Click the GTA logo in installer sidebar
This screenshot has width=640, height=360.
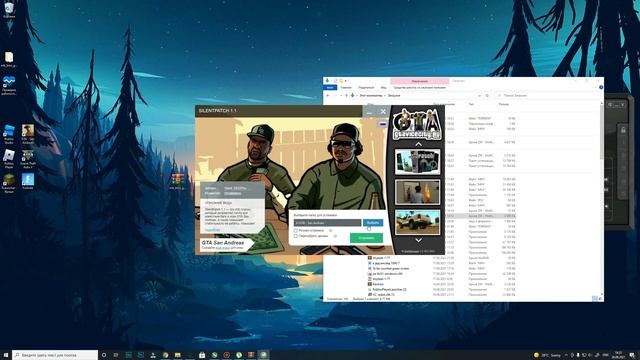tap(417, 123)
